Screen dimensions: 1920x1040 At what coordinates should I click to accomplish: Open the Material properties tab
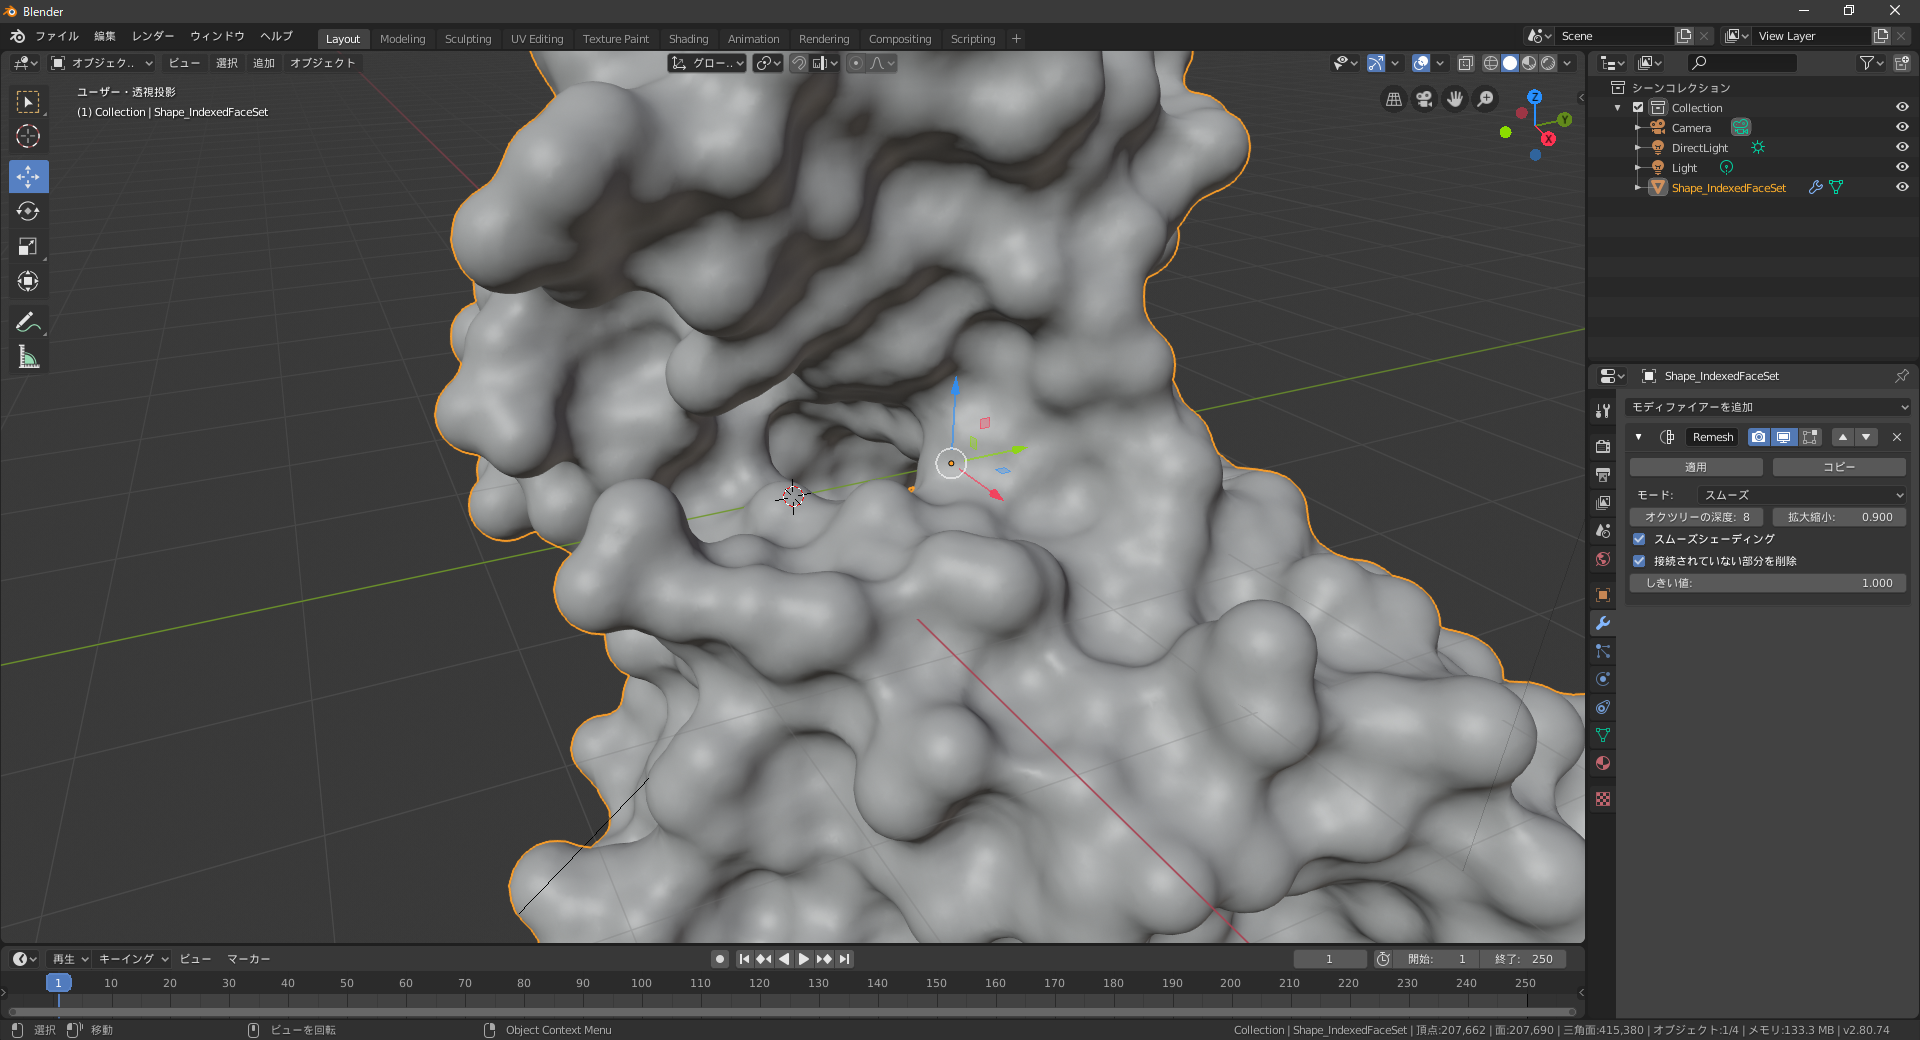point(1603,763)
